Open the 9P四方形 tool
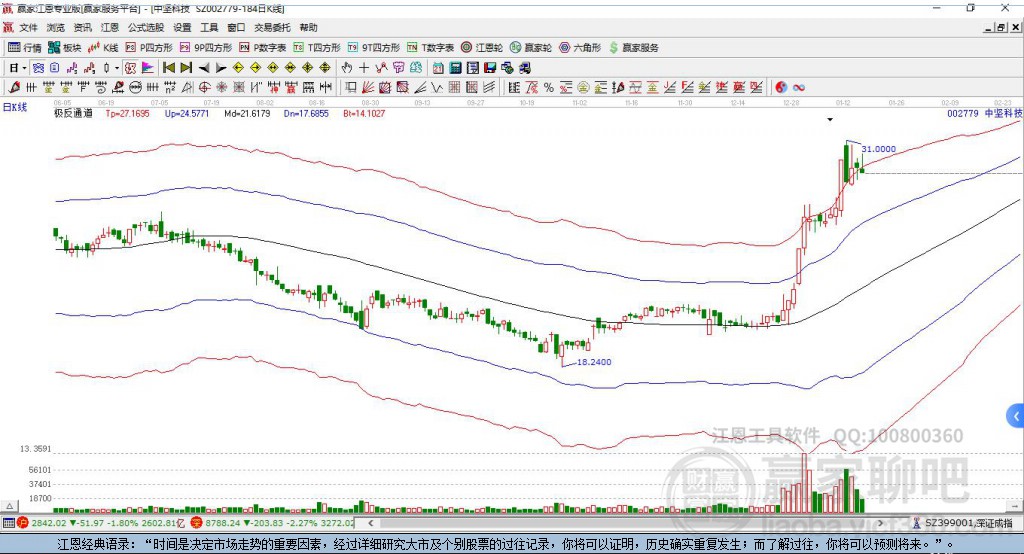Screen dimensions: 1024x554 click(206, 48)
